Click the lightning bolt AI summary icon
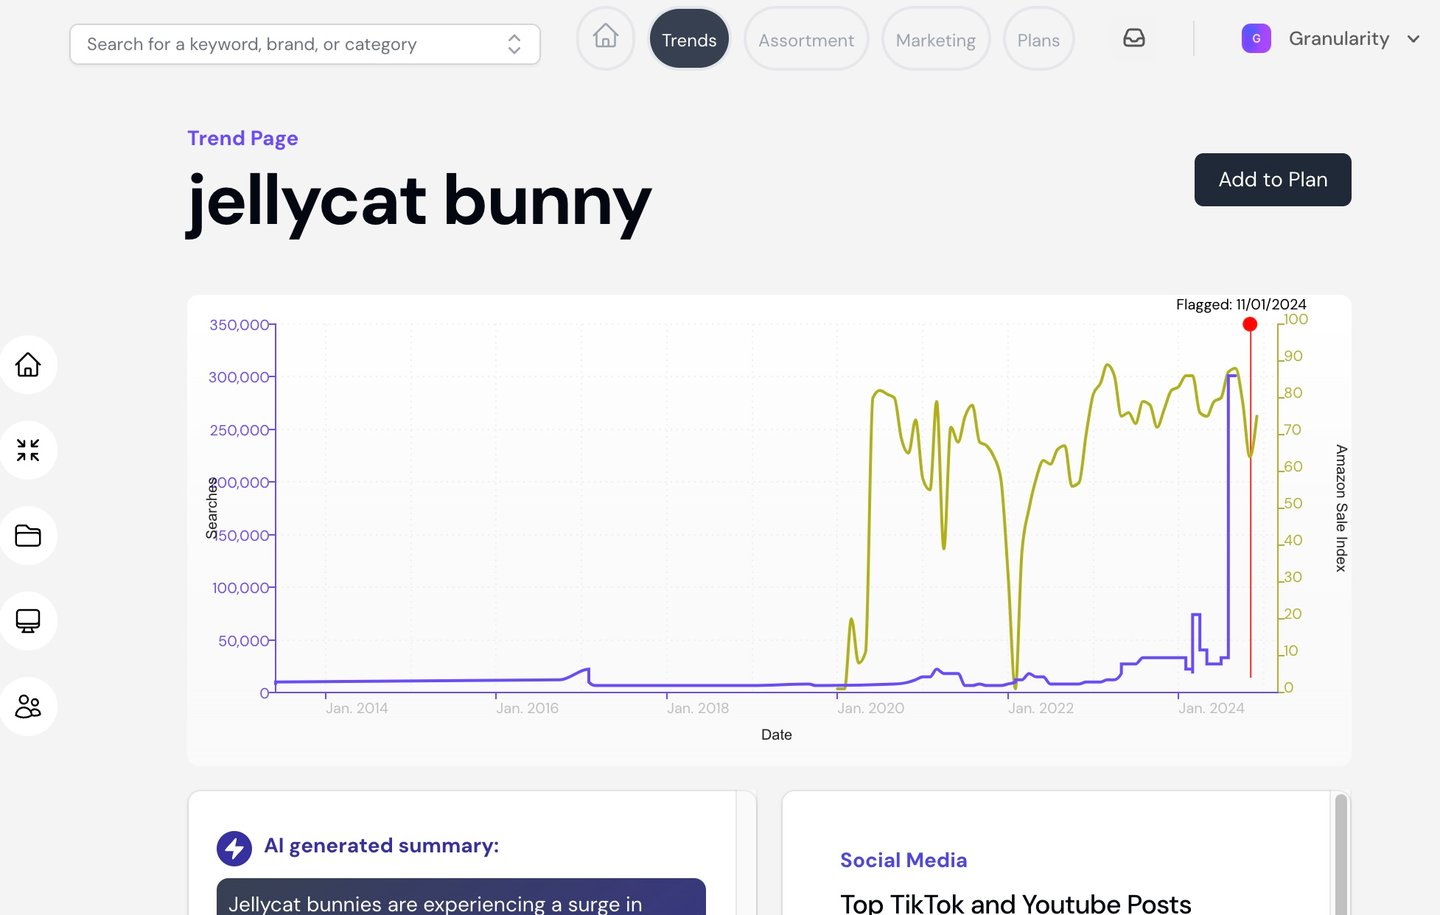 click(234, 848)
